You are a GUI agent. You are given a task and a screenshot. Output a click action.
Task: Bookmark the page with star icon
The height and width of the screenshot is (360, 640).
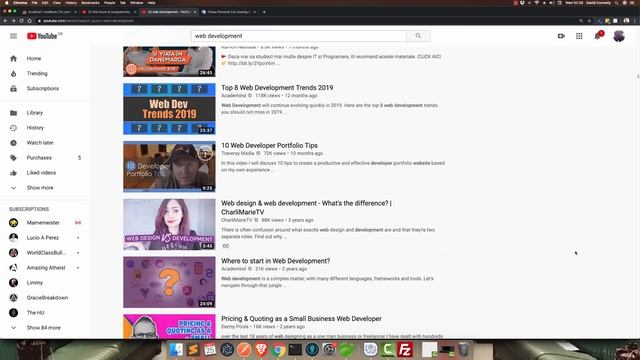coord(589,20)
